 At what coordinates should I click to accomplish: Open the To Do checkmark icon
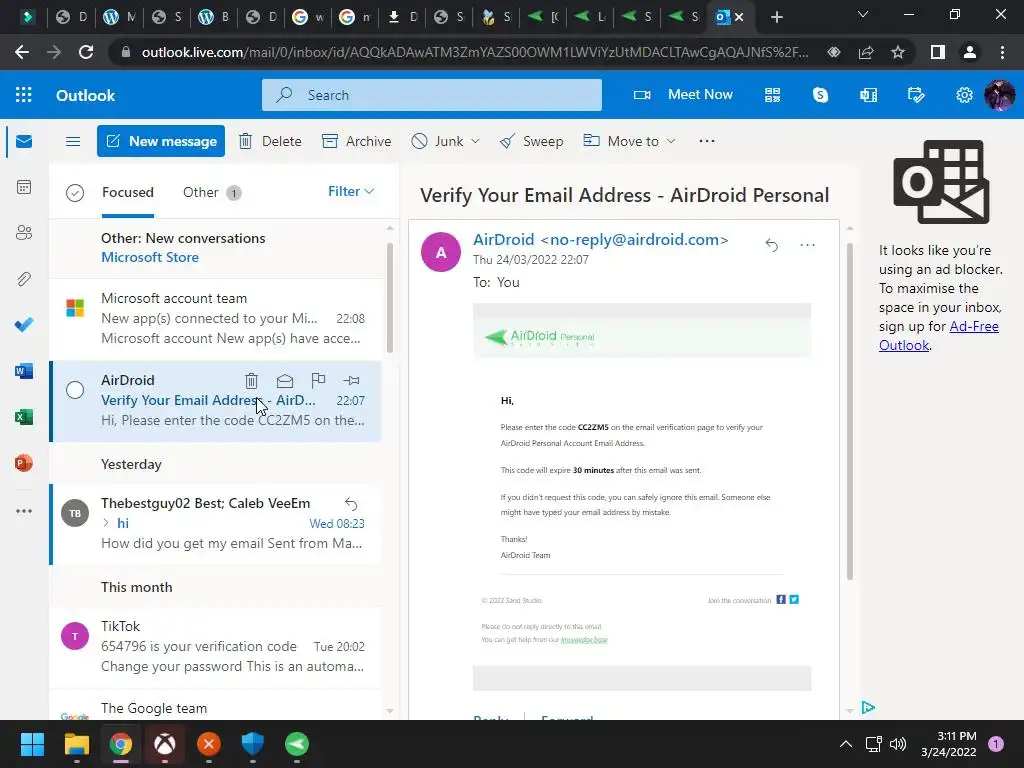pyautogui.click(x=24, y=325)
